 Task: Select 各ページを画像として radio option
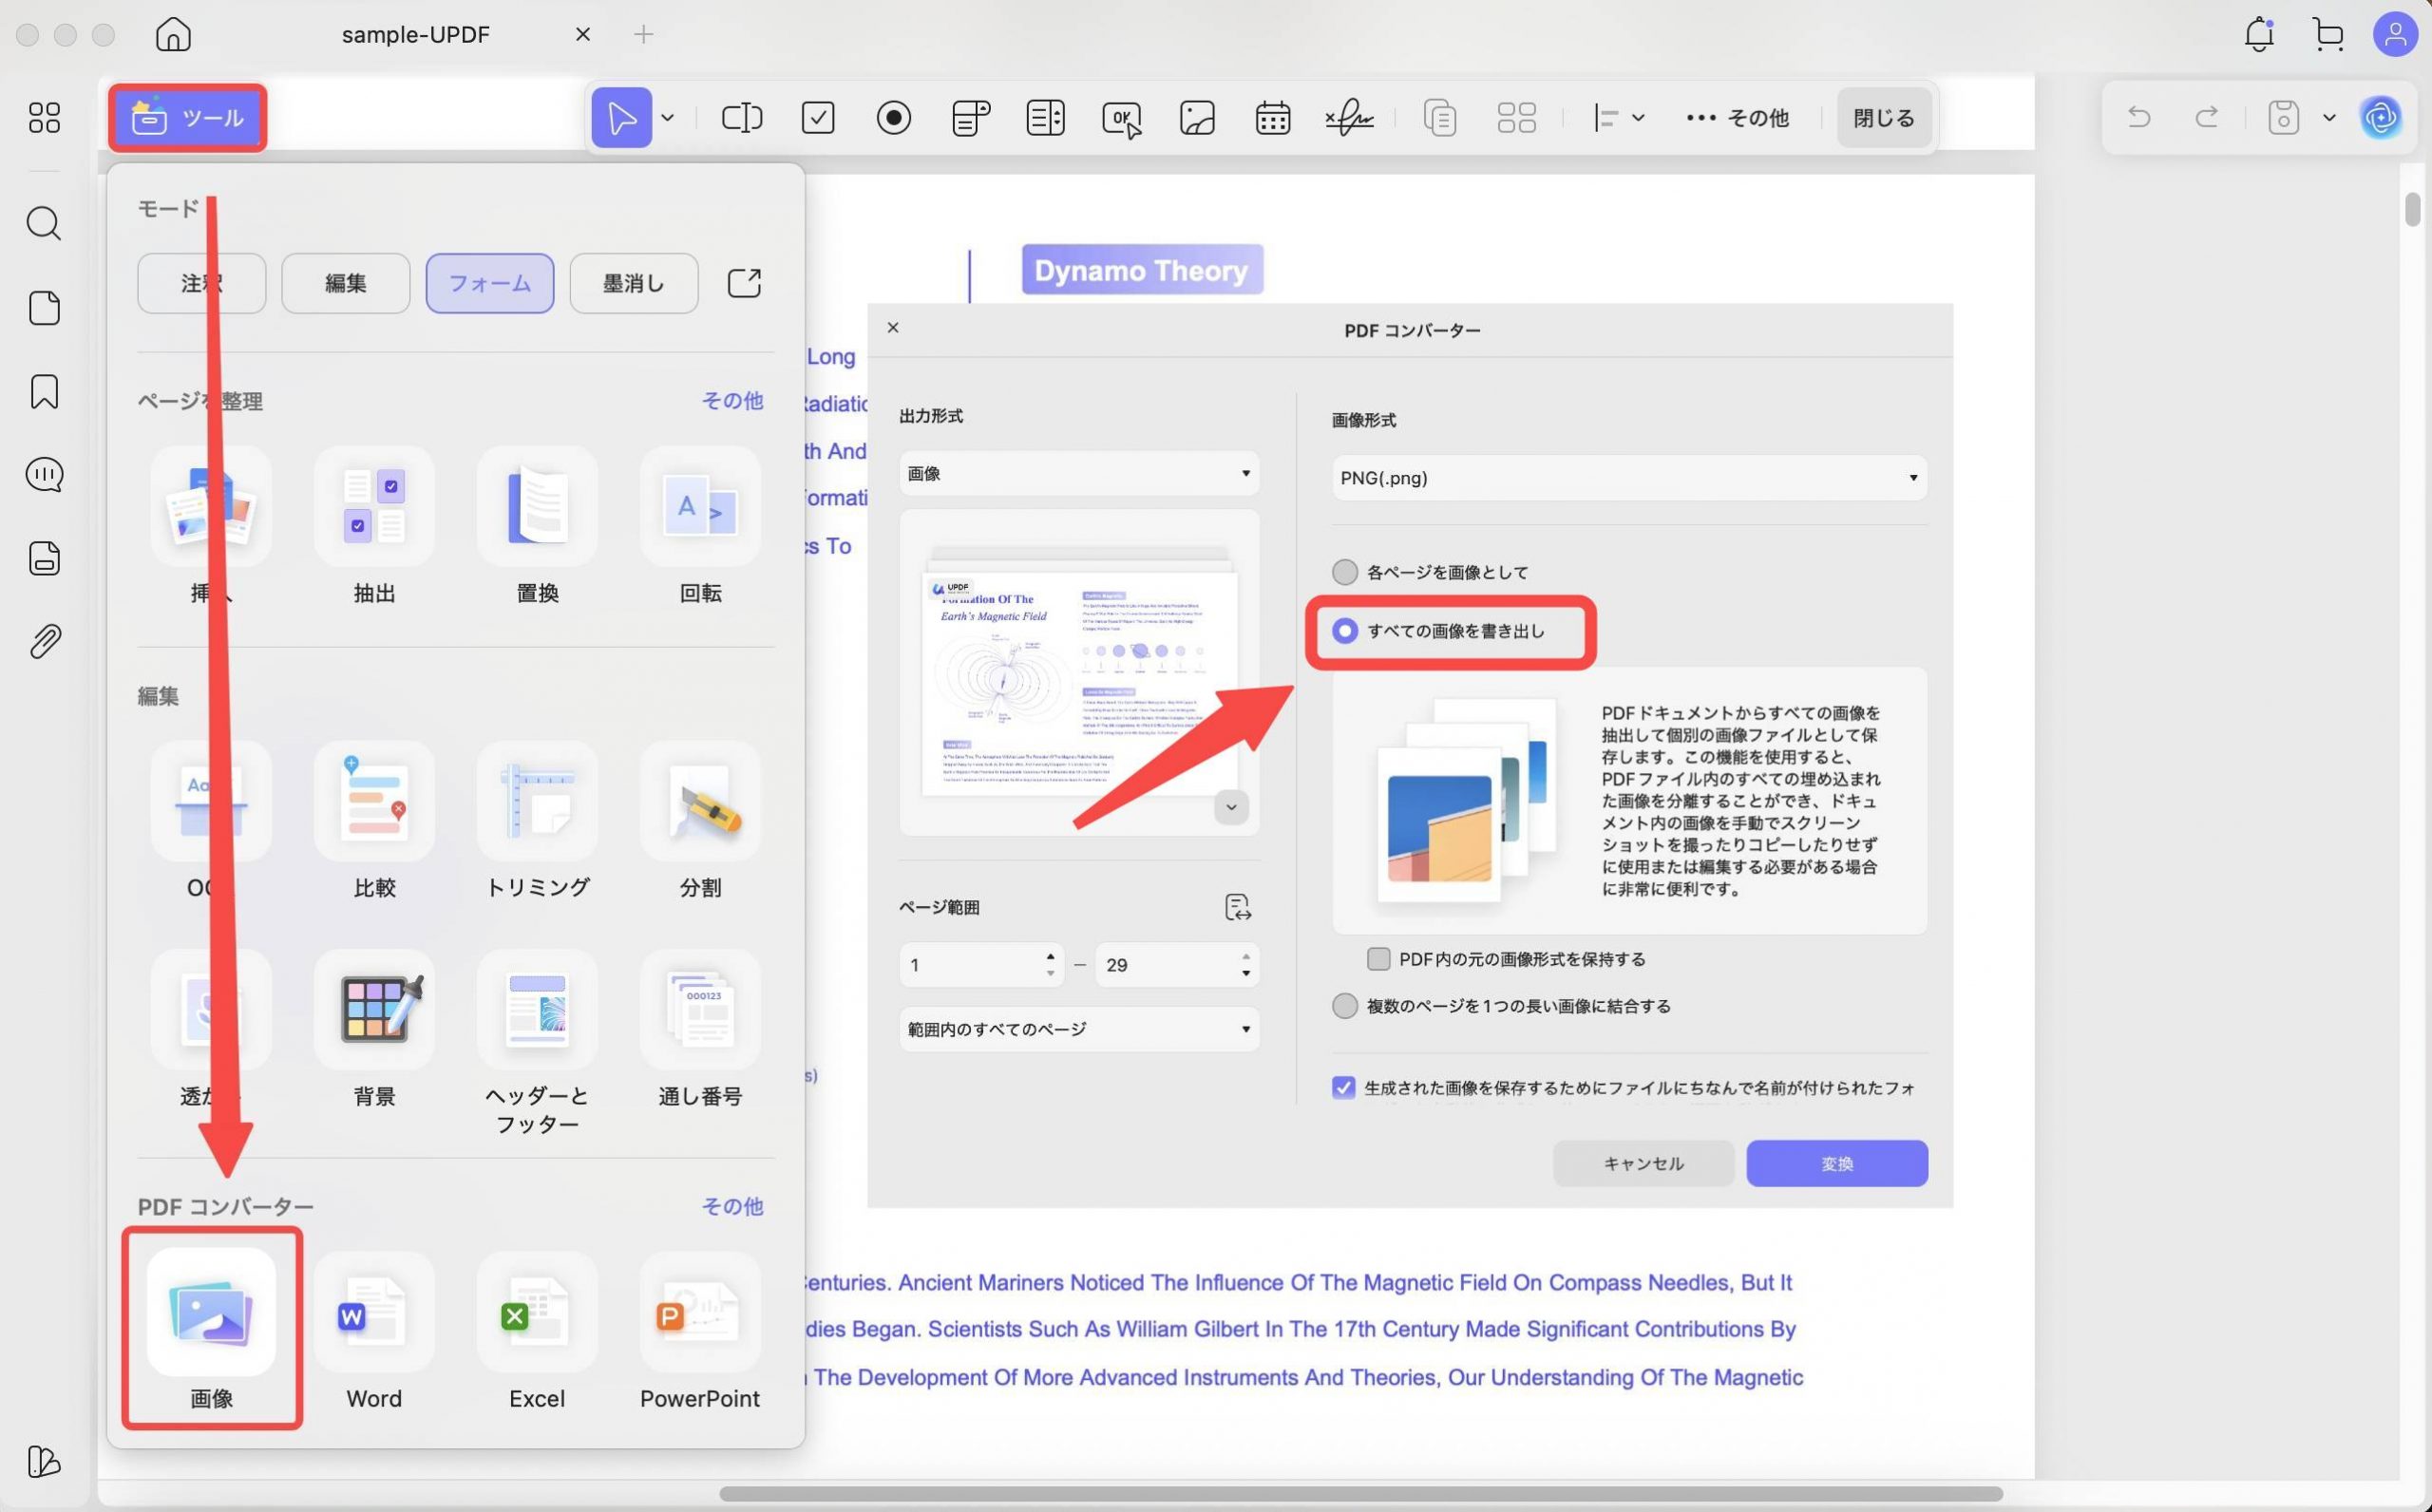tap(1345, 572)
